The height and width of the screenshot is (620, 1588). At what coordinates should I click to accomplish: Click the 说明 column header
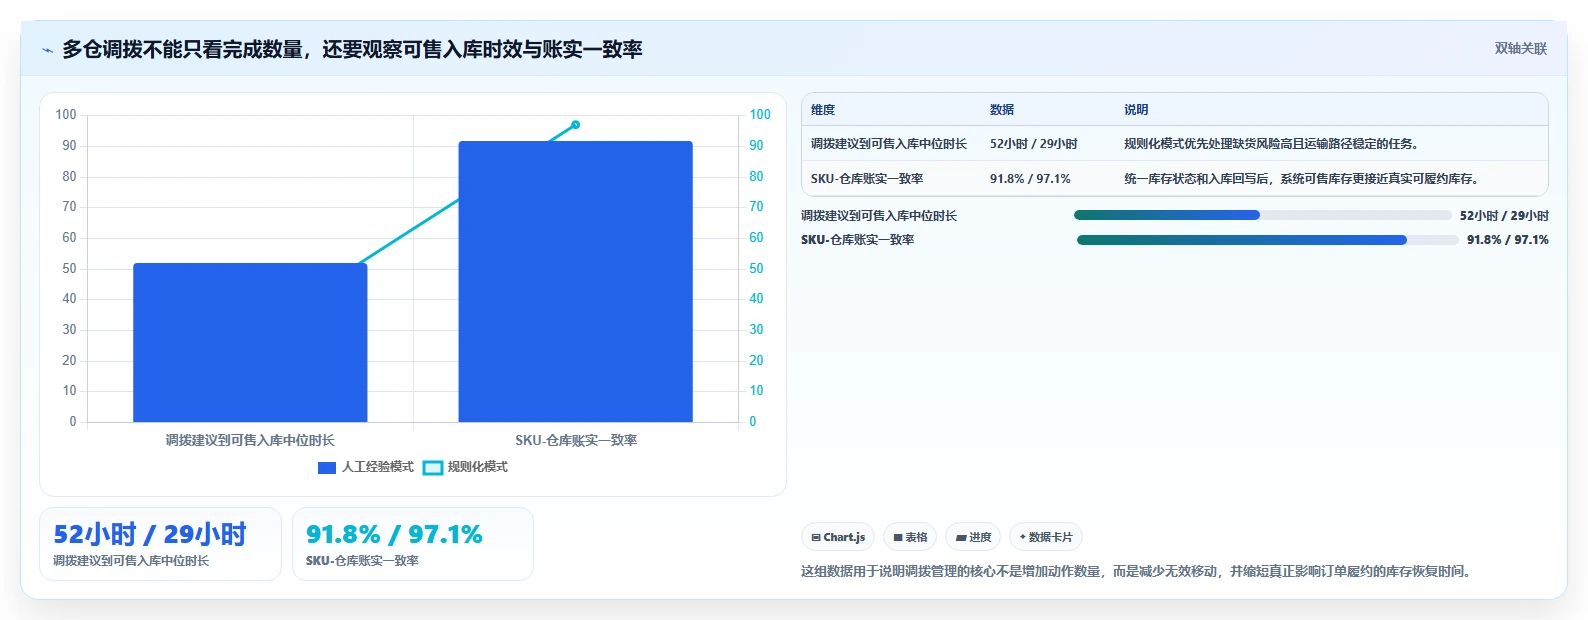tap(1136, 110)
